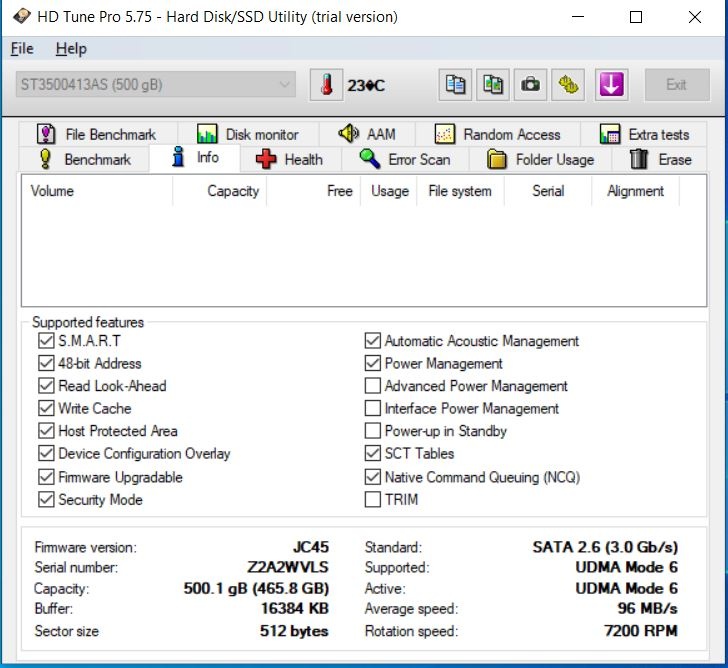Screen dimensions: 728x668
Task: Enable Interface Power Management checkbox
Action: [x=372, y=408]
